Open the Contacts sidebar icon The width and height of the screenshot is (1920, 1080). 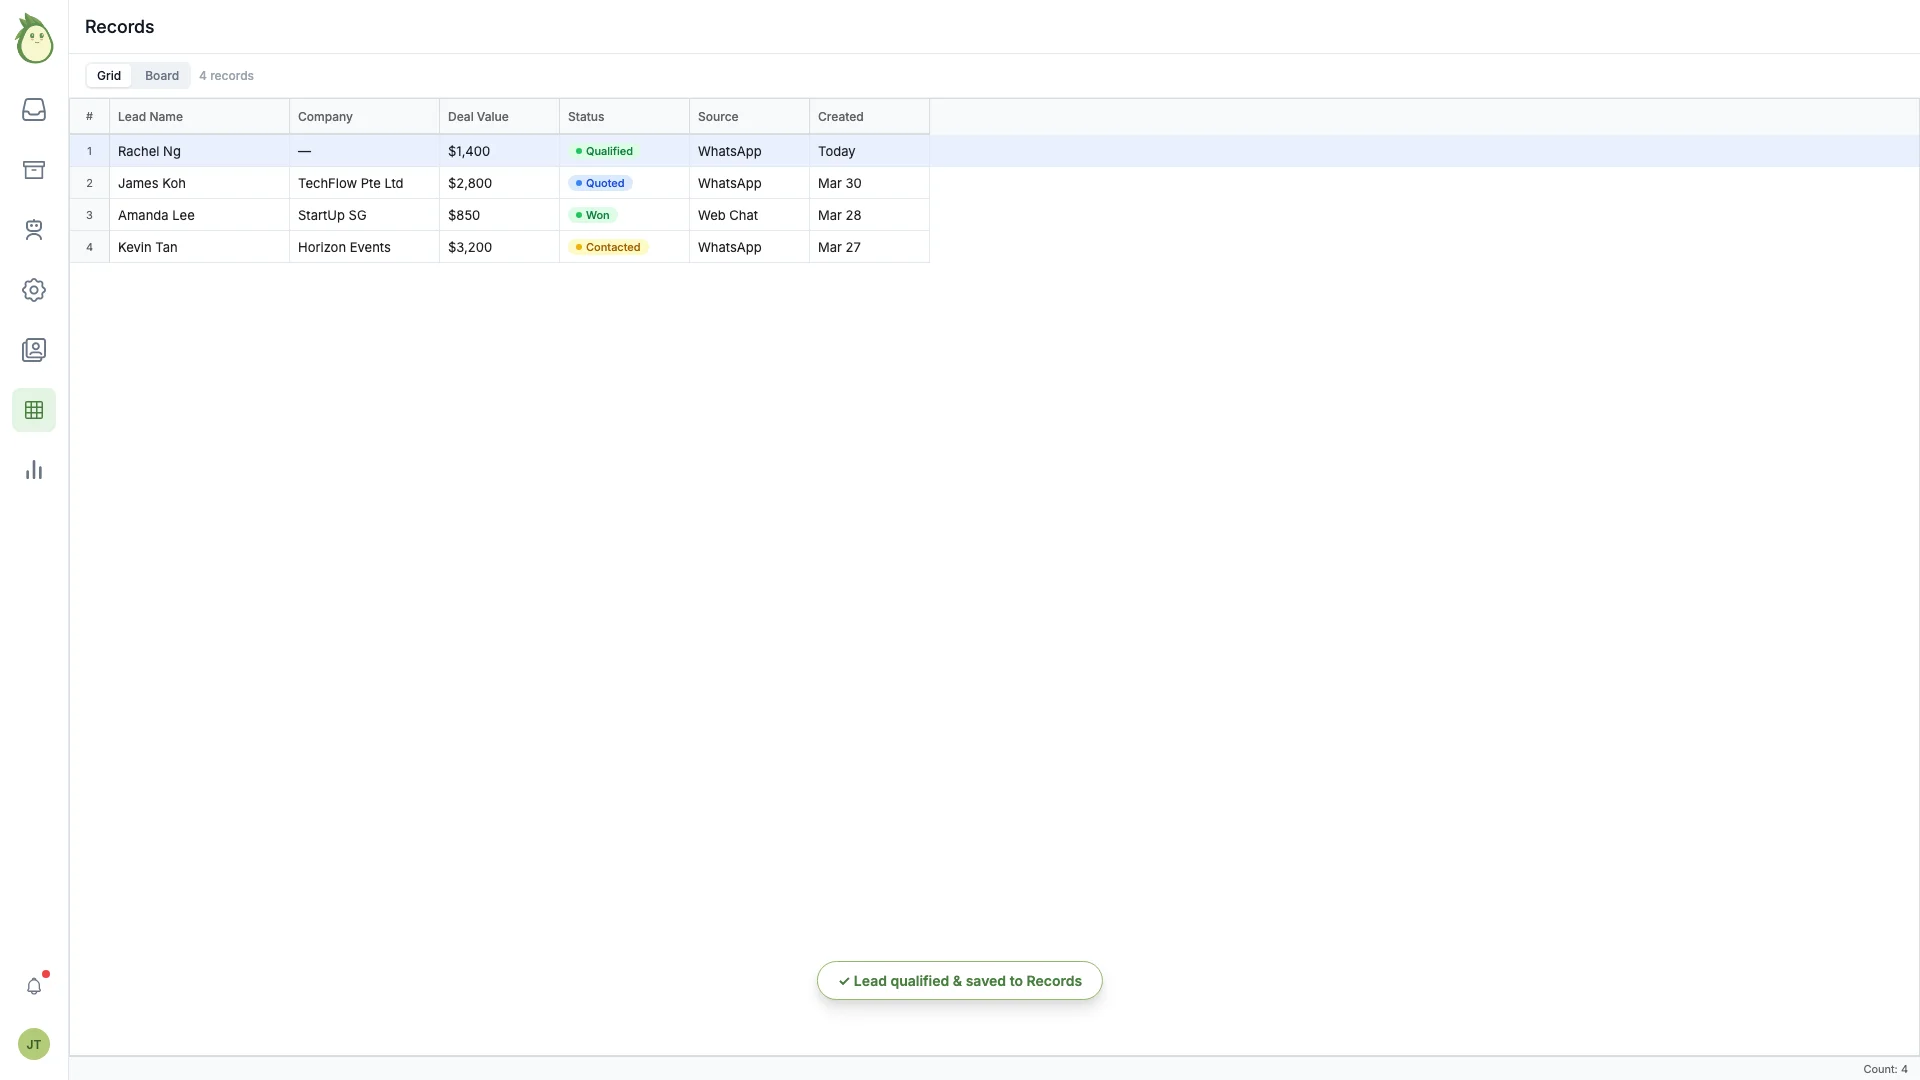34,350
